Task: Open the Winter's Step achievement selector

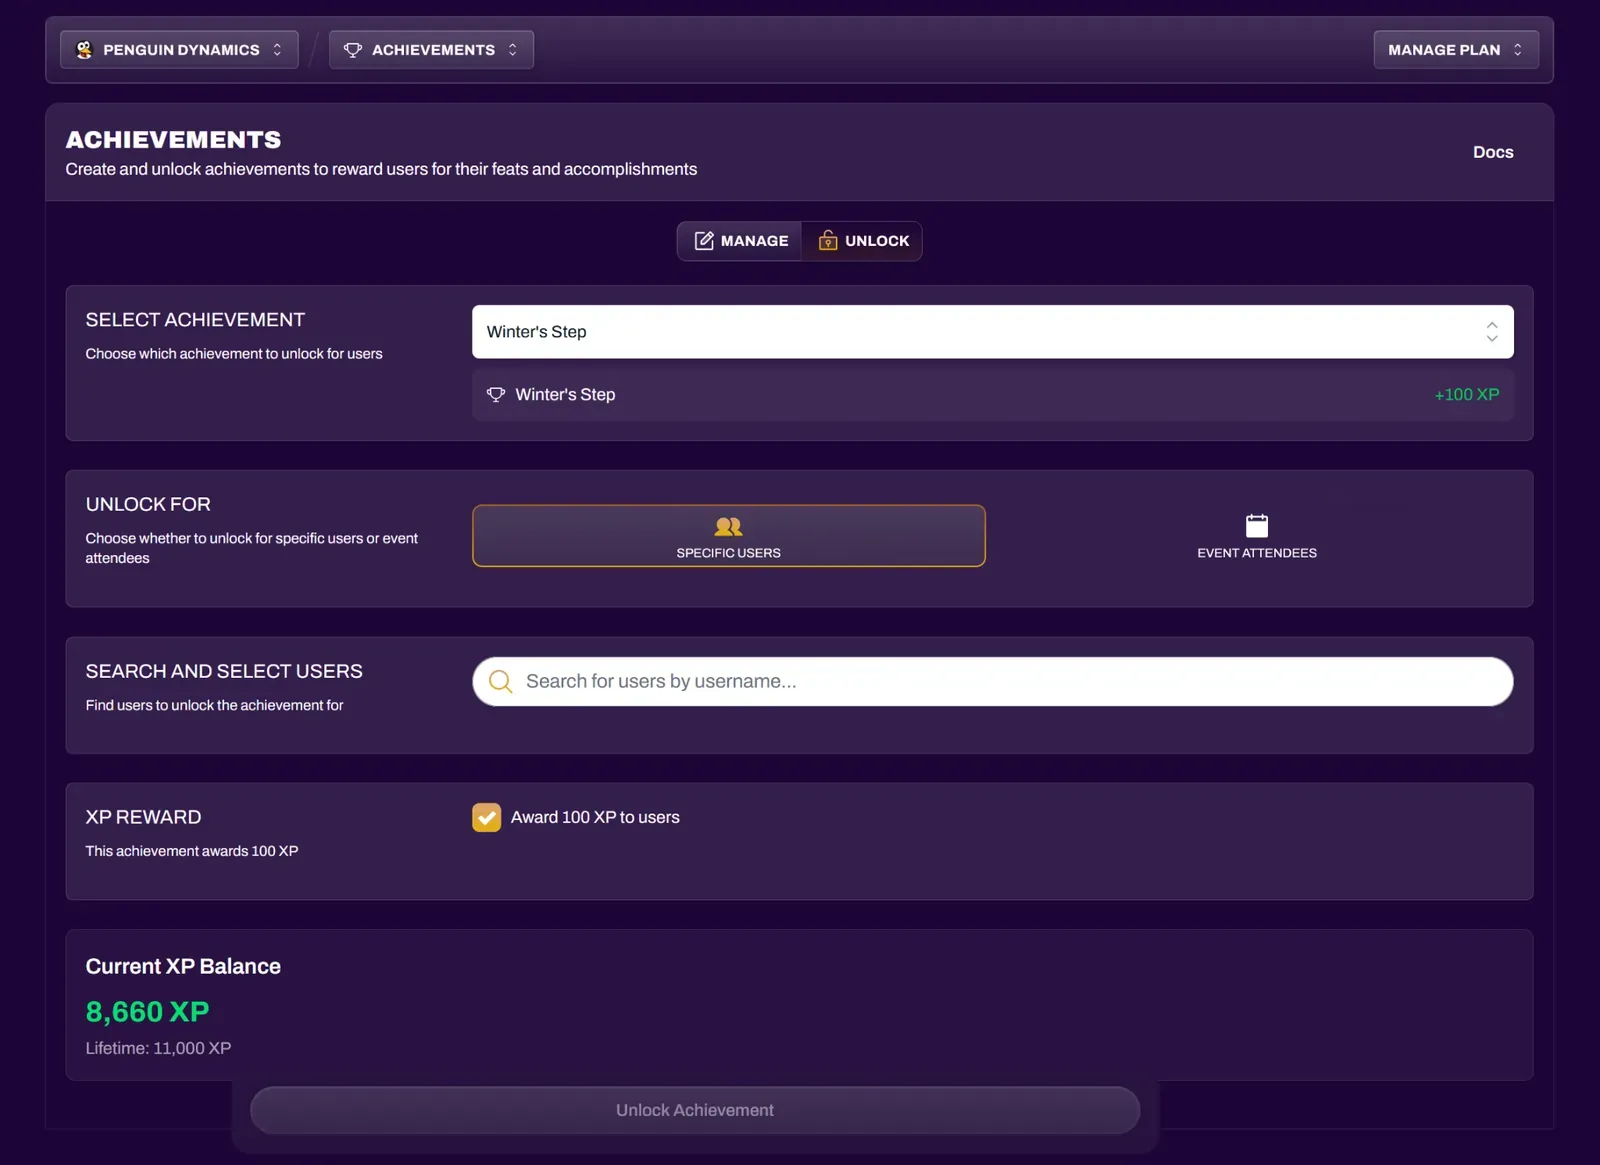Action: tap(994, 331)
